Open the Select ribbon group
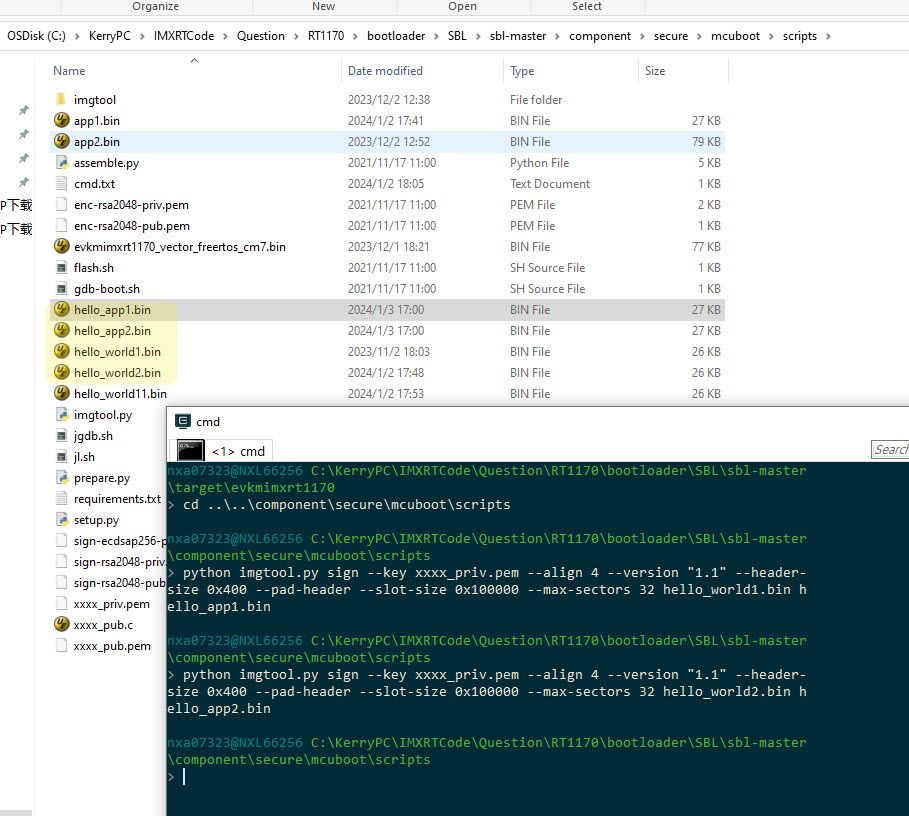The width and height of the screenshot is (909, 816). (x=587, y=6)
